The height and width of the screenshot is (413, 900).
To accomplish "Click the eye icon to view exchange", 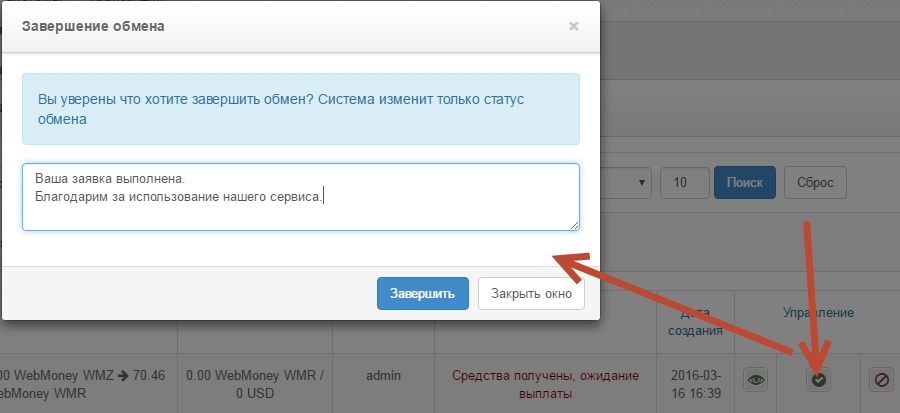I will (x=756, y=380).
